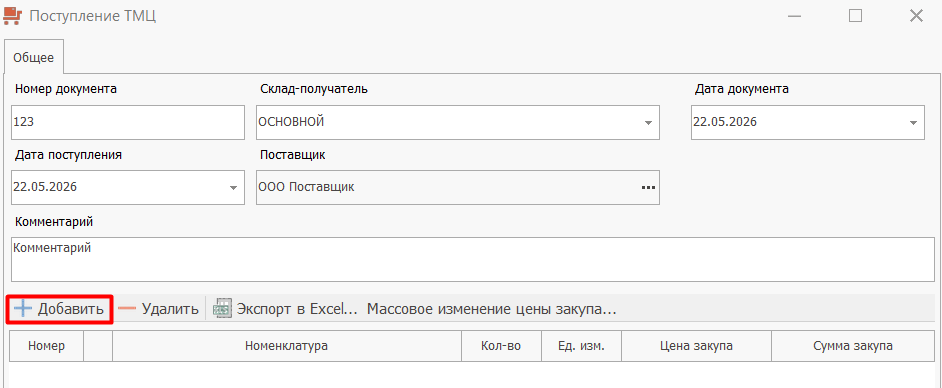This screenshot has height=388, width=942.
Task: Close the Поступление ТМЦ window
Action: (x=916, y=16)
